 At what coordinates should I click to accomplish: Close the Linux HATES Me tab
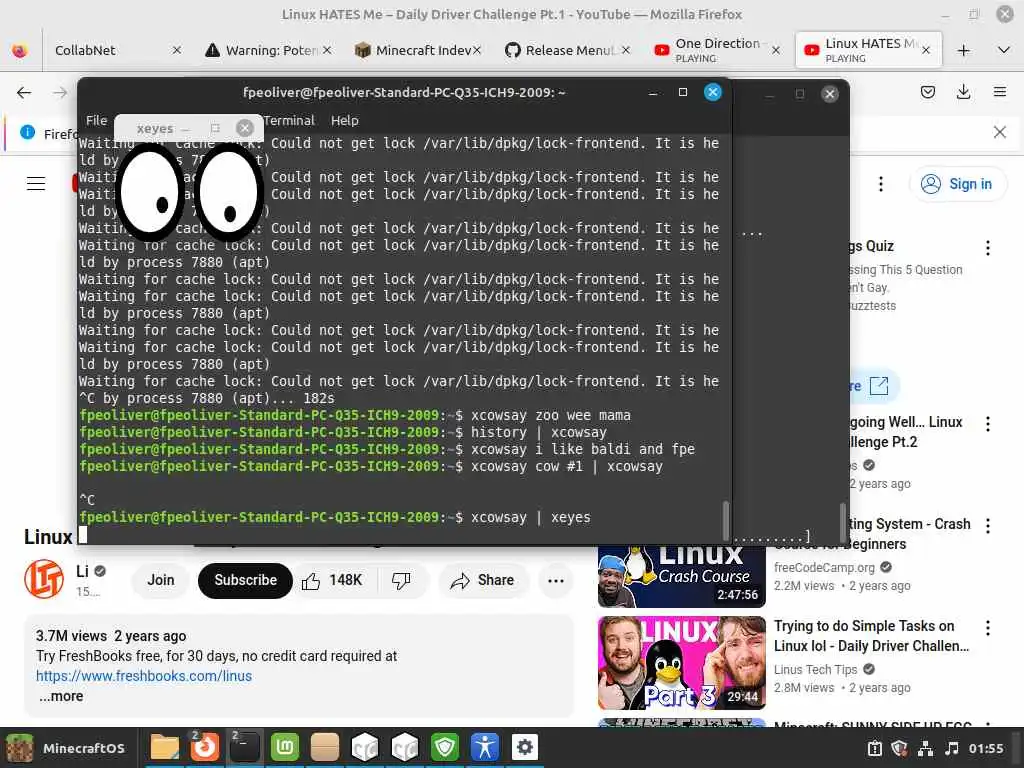point(925,50)
